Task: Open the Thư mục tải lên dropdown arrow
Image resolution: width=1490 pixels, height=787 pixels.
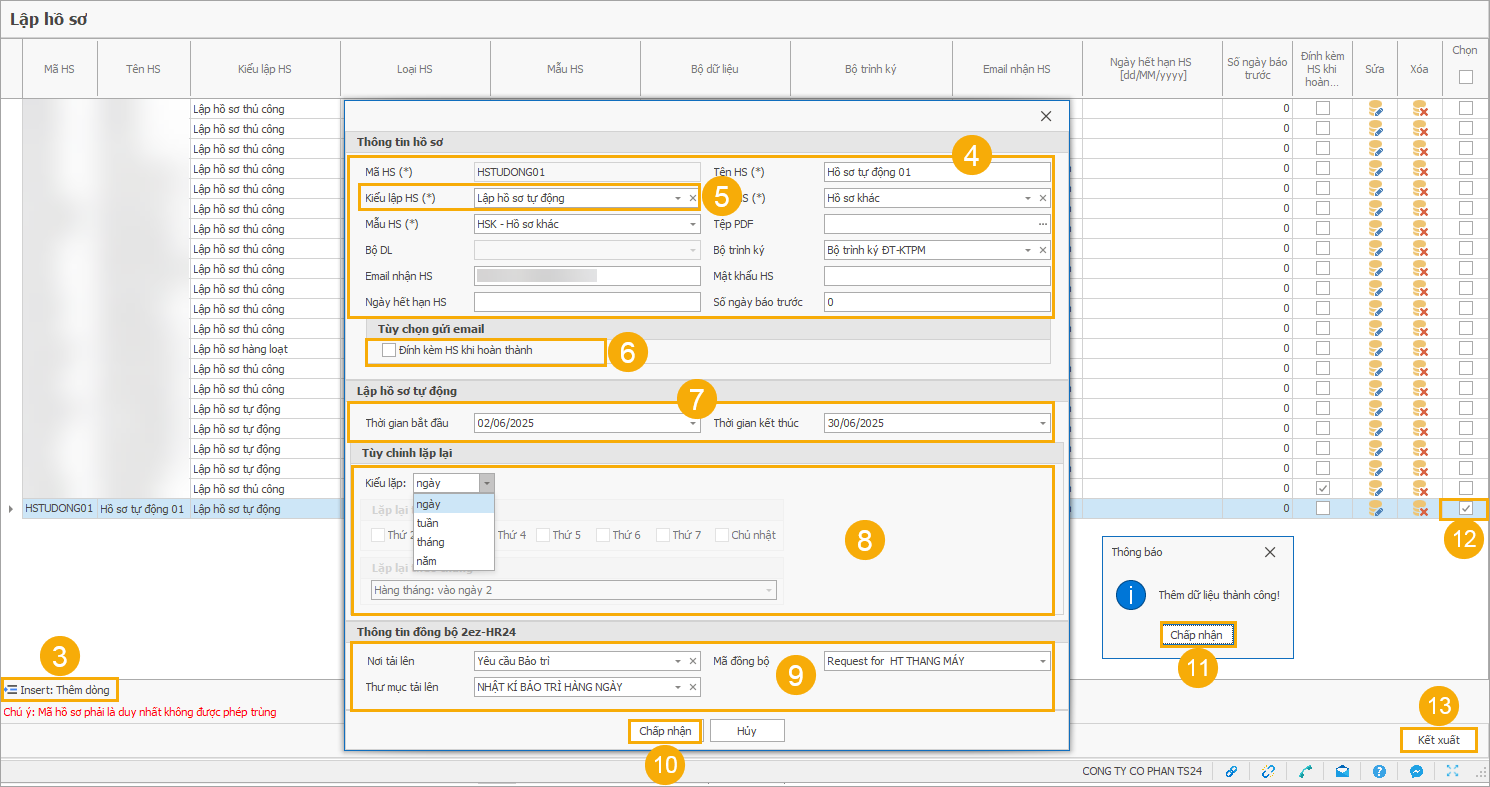Action: [677, 687]
